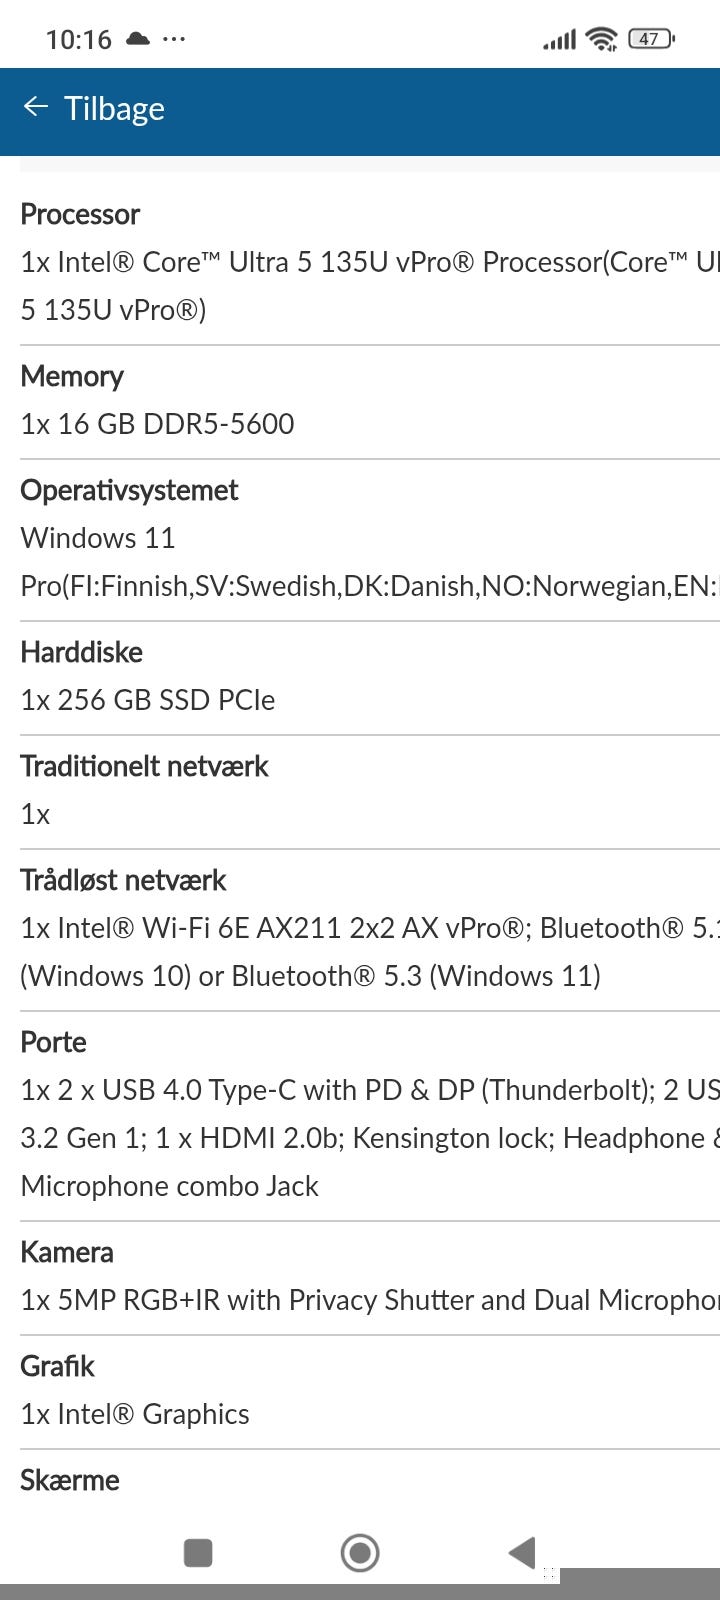Tap the battery indicator icon

click(x=651, y=39)
